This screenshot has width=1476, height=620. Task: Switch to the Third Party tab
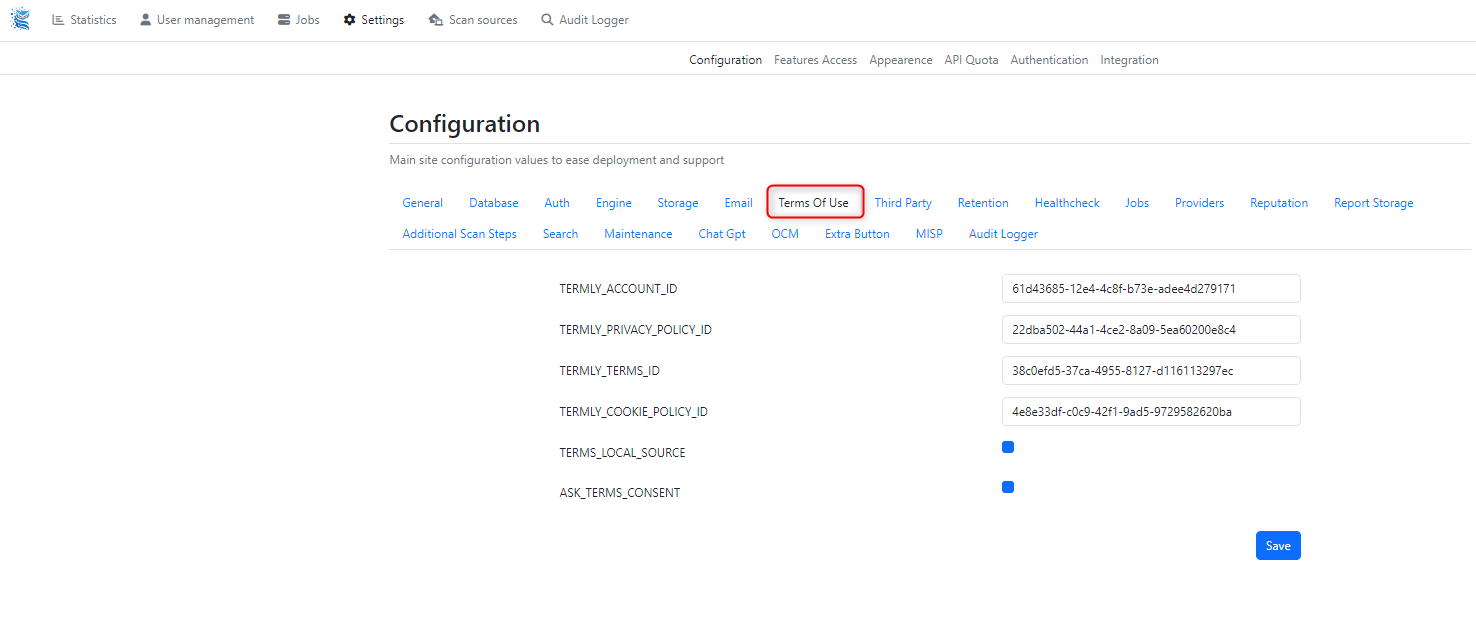(x=903, y=203)
